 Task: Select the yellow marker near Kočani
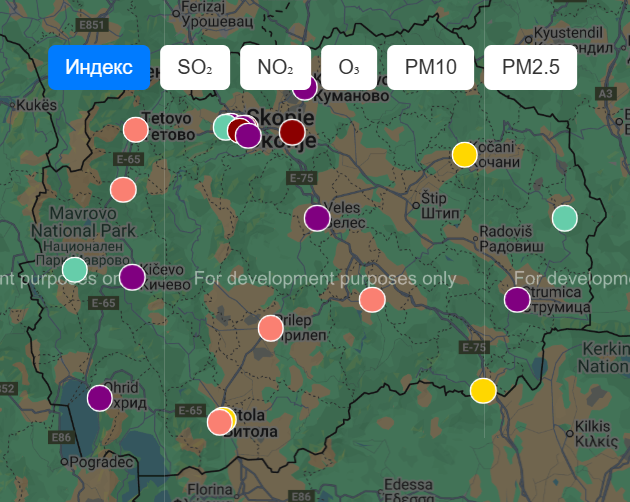coord(464,155)
